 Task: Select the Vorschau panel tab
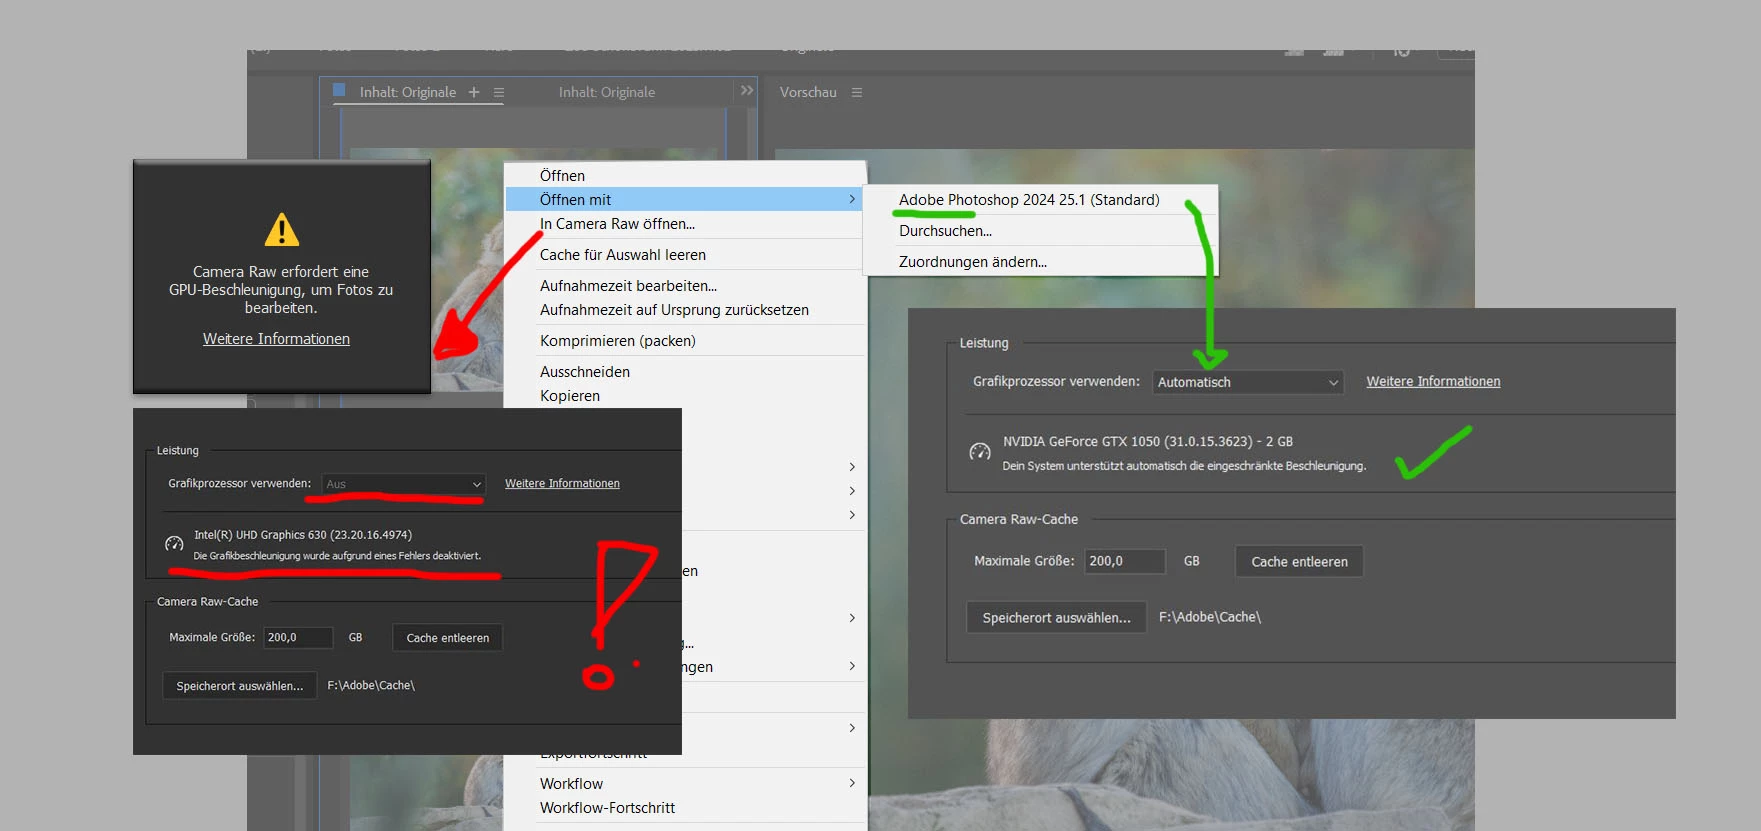808,92
